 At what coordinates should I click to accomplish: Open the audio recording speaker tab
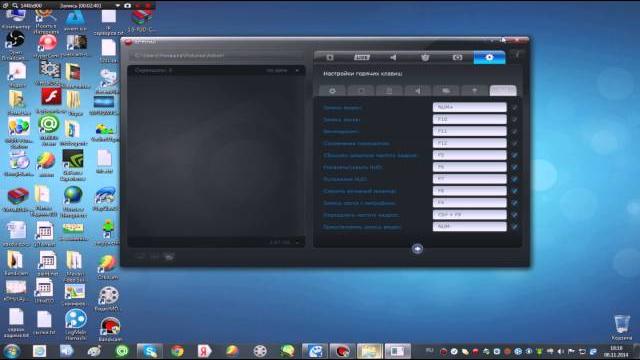393,58
